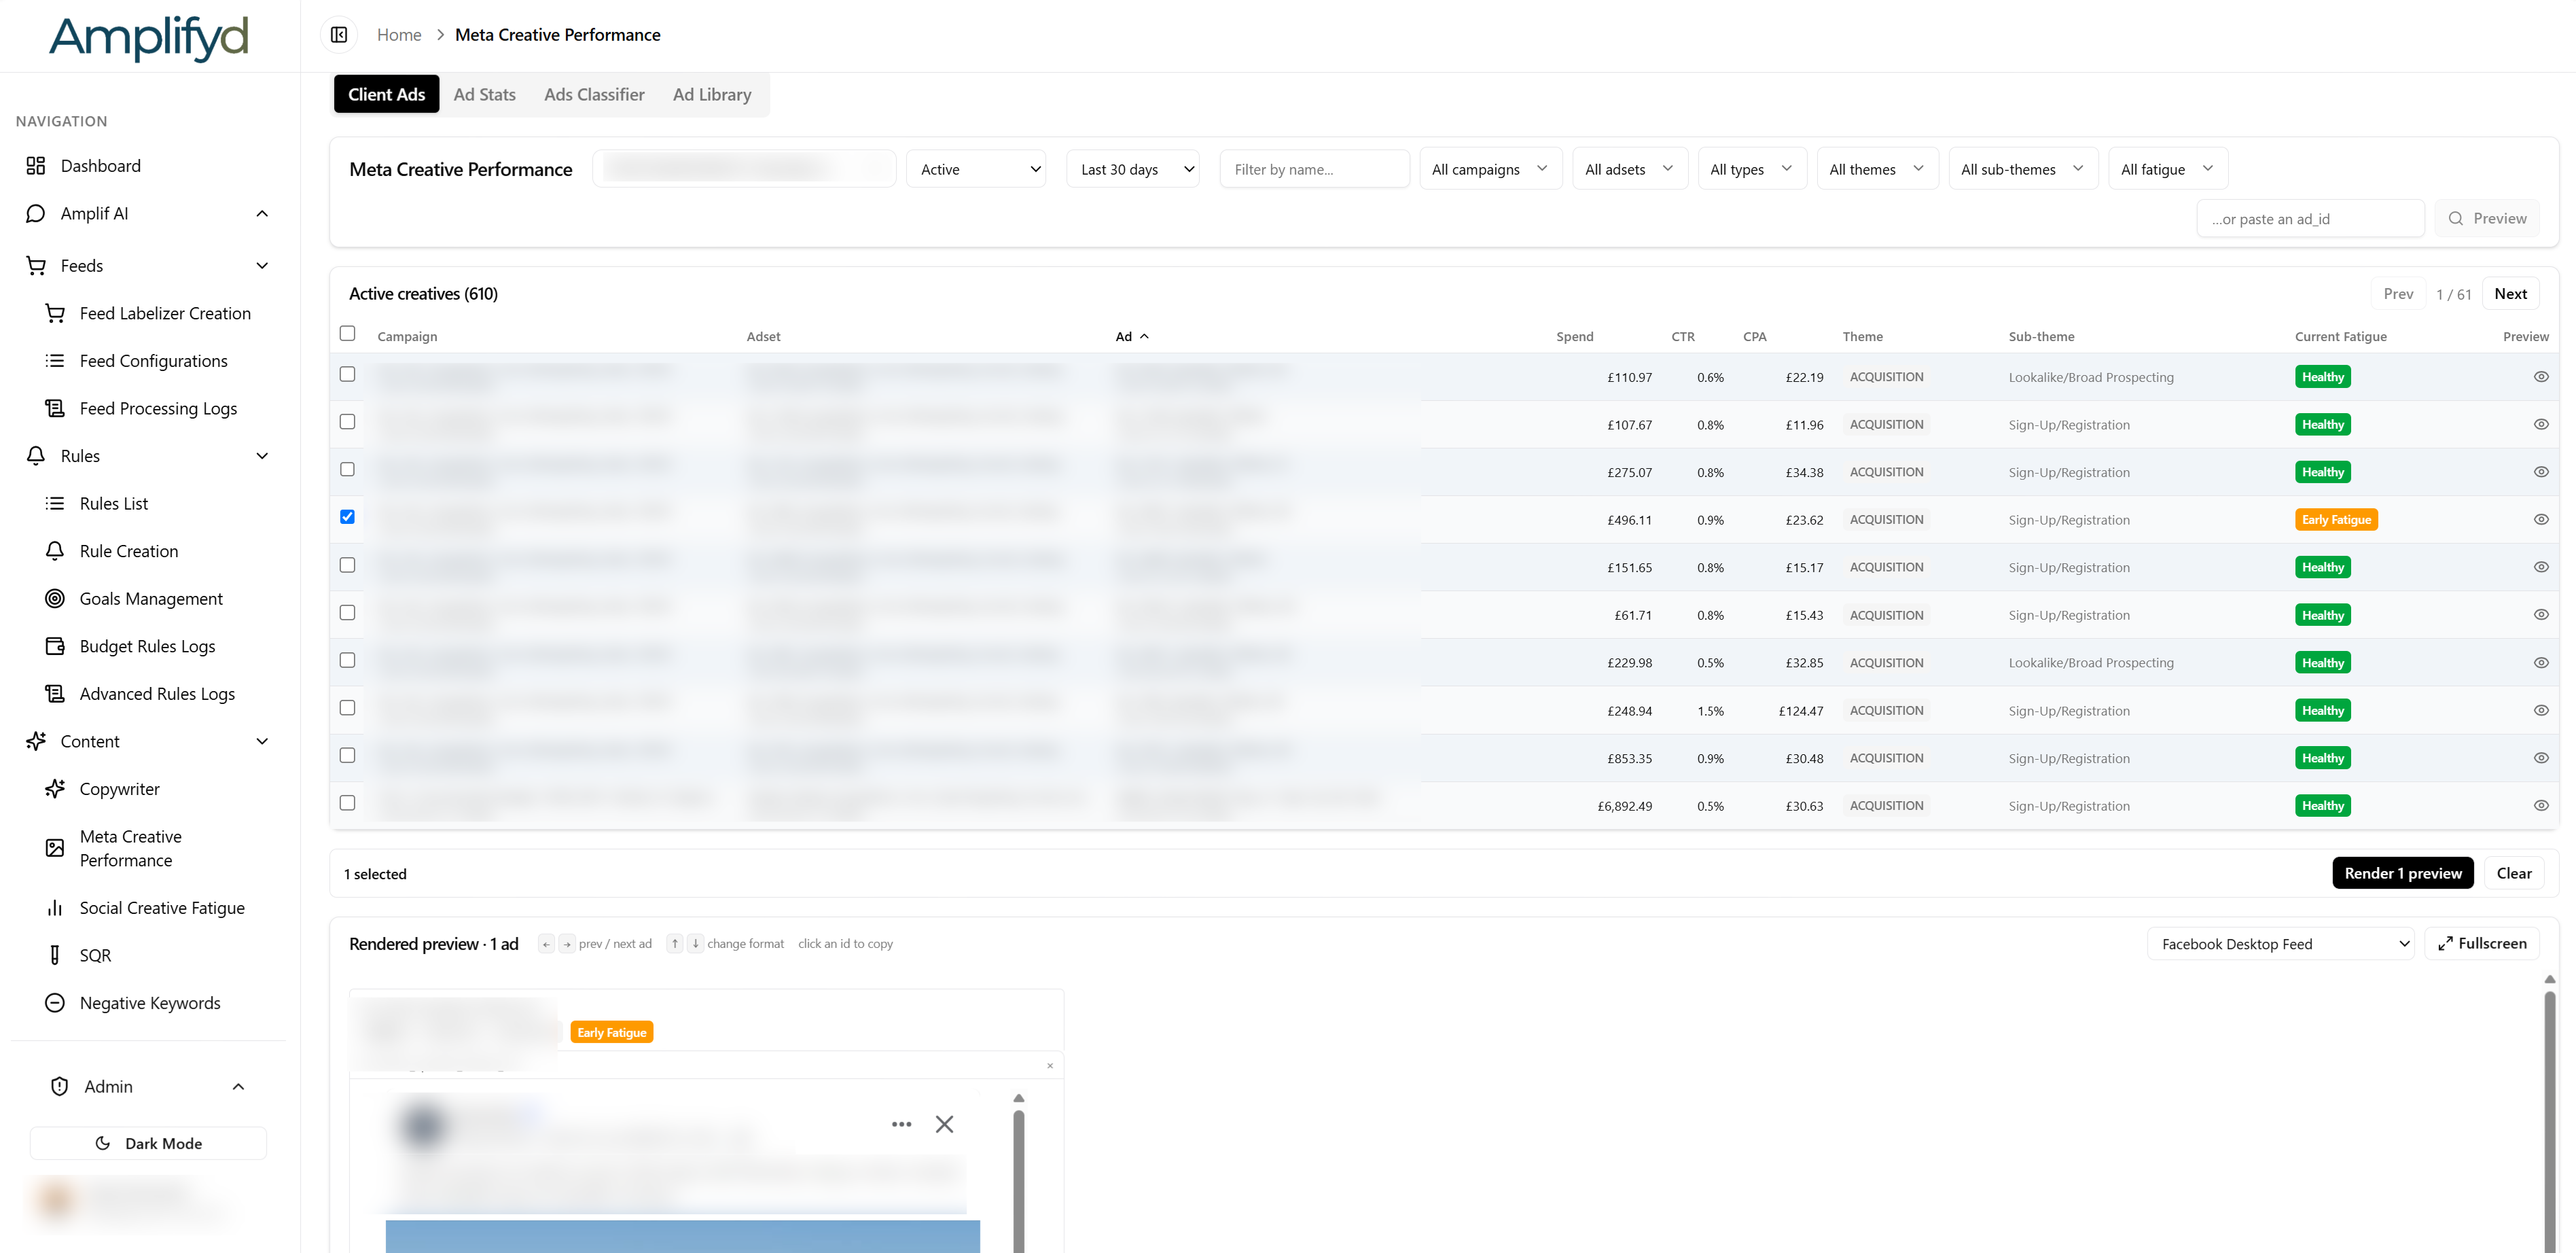Clear the current selection
This screenshot has width=2576, height=1253.
click(x=2514, y=874)
